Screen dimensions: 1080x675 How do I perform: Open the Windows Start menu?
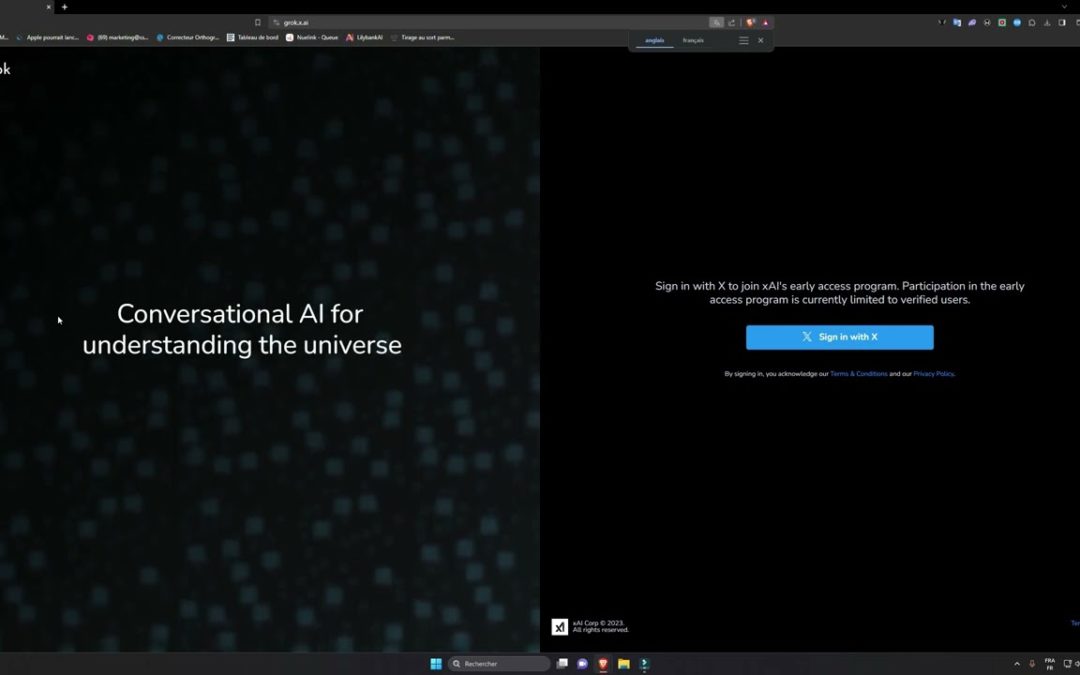pyautogui.click(x=436, y=664)
